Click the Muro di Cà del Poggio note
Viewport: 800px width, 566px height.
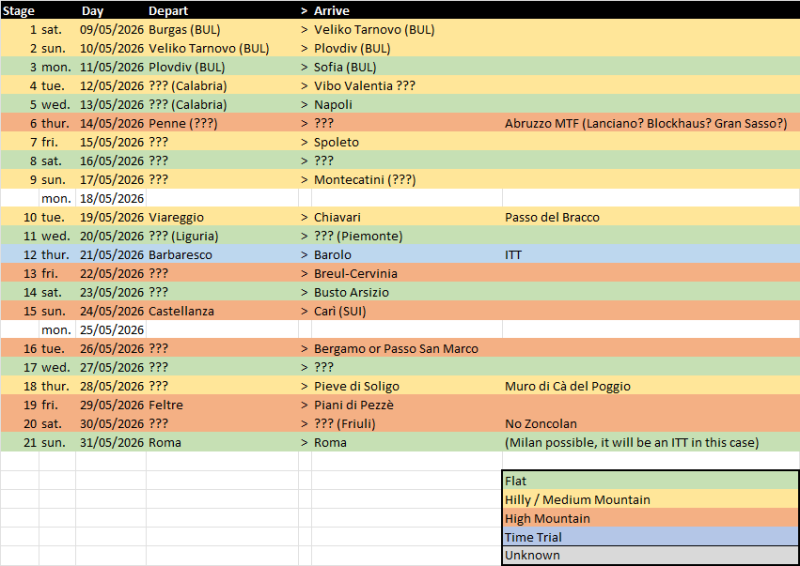[x=568, y=386]
